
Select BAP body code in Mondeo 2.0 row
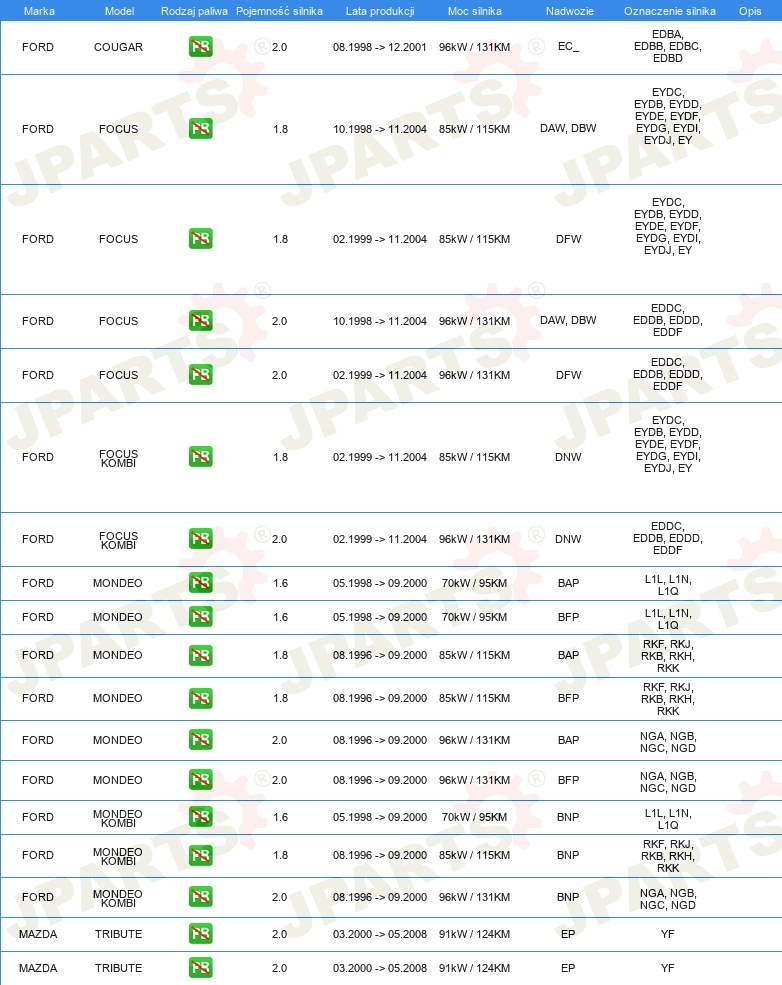568,739
